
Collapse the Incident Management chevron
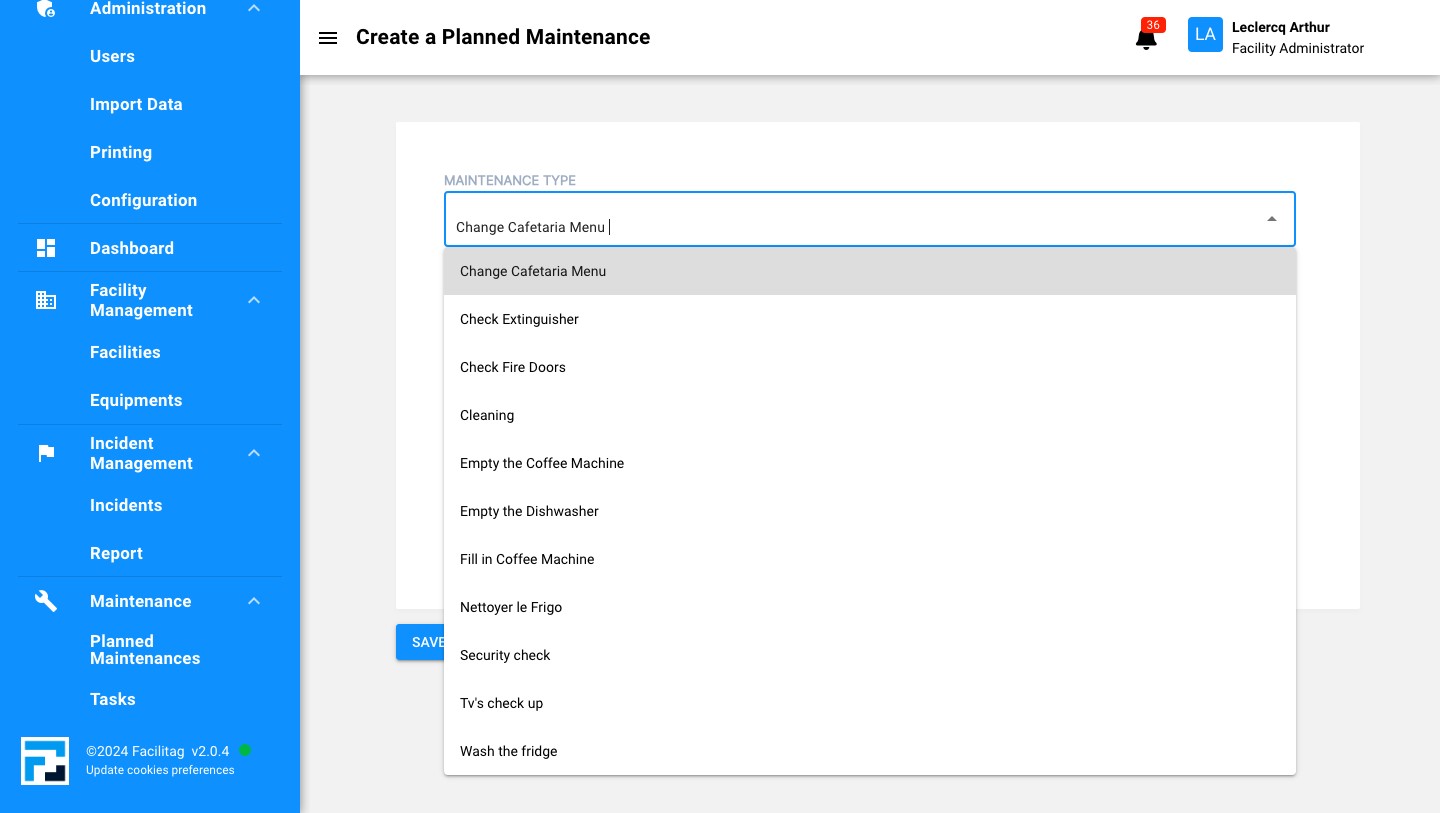coord(254,453)
